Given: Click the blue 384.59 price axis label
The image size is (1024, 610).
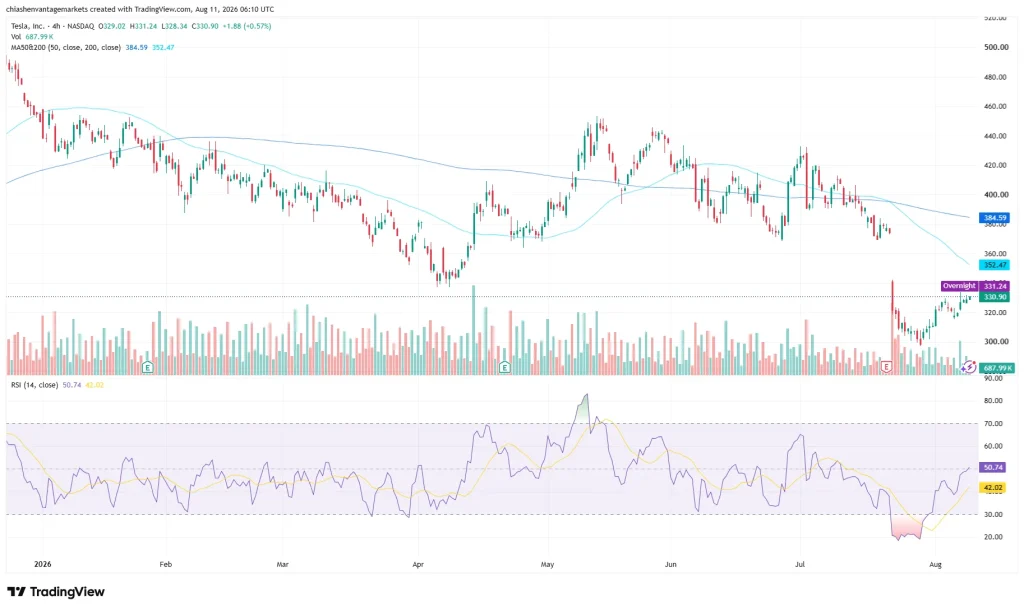Looking at the screenshot, I should [995, 218].
